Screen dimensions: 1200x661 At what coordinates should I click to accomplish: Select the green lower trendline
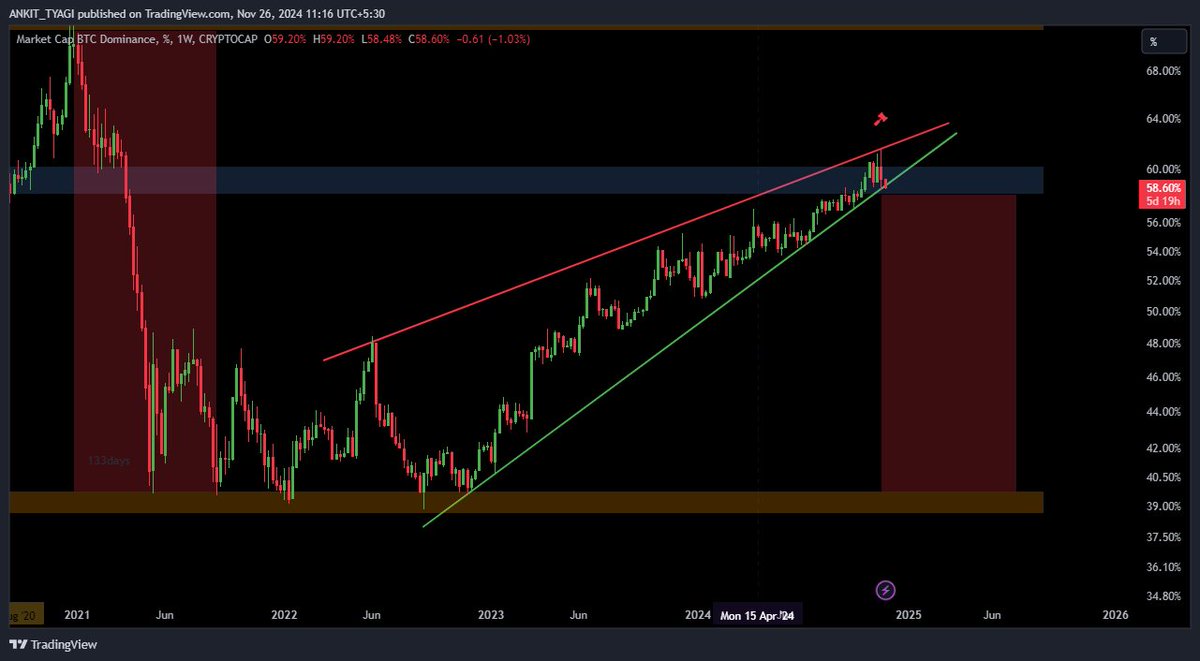(x=690, y=328)
